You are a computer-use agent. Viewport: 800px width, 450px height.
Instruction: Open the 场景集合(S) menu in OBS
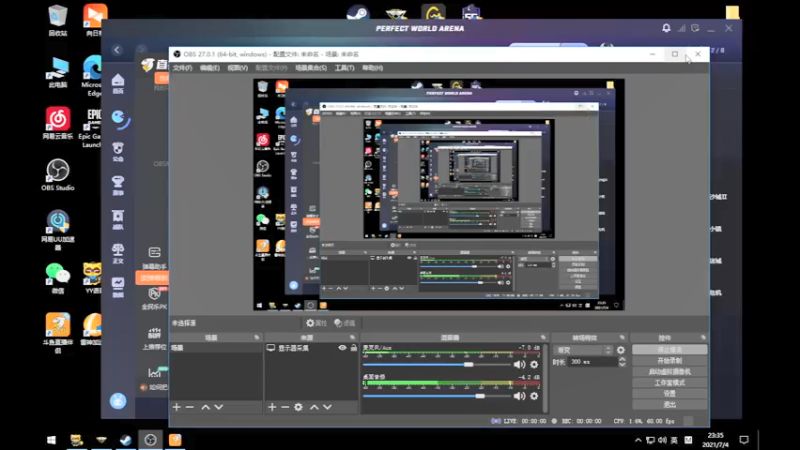tap(311, 68)
